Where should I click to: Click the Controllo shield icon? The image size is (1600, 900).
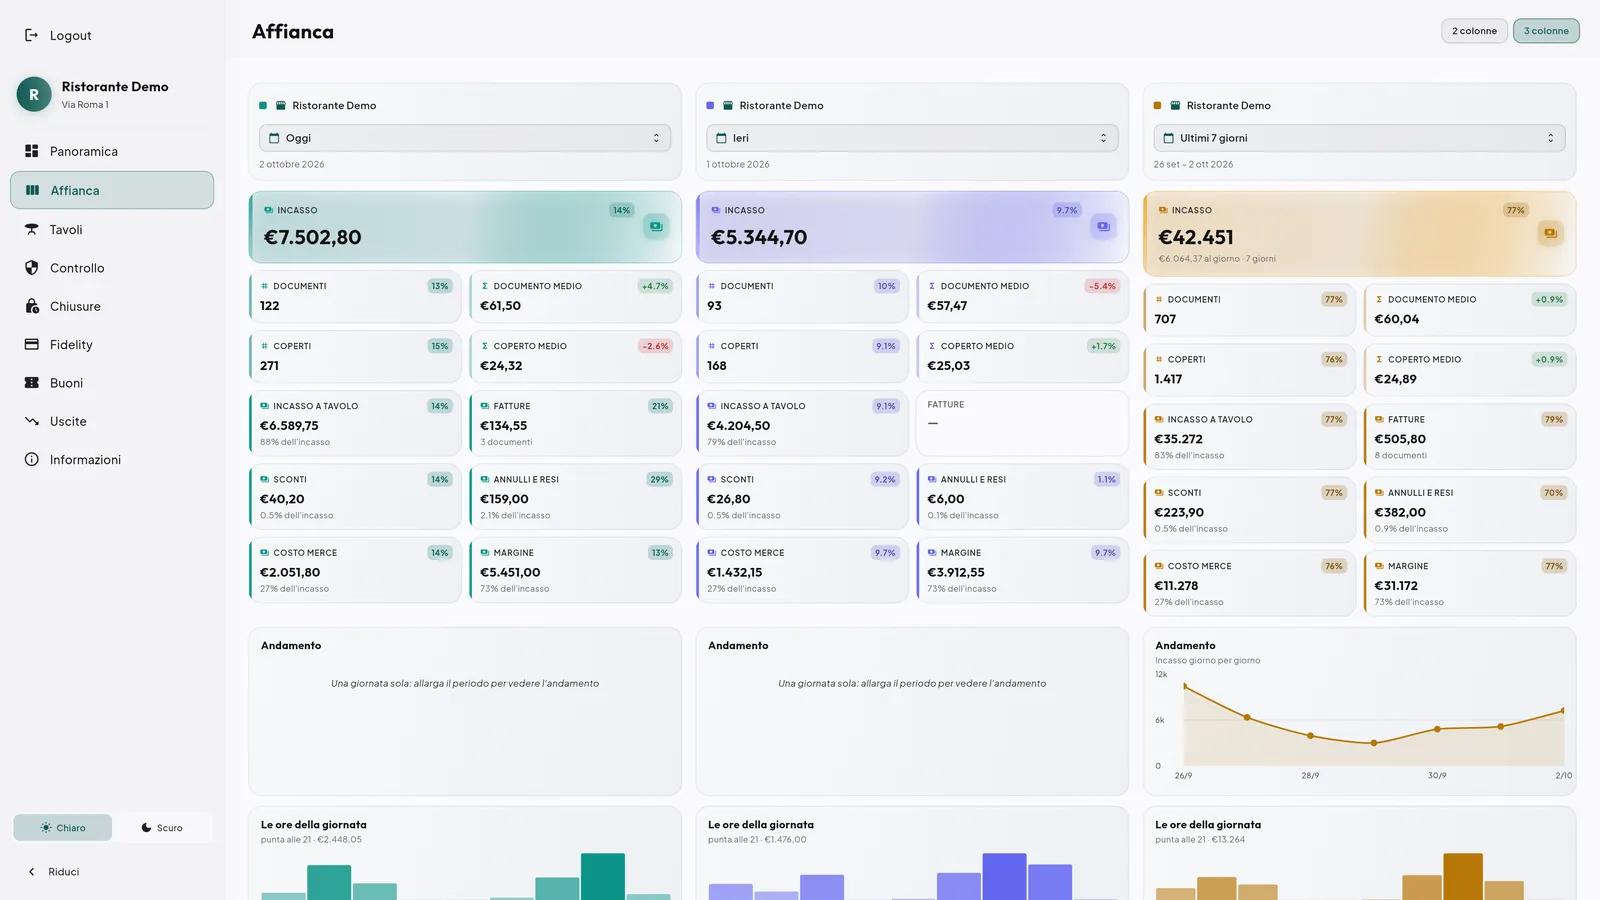pyautogui.click(x=31, y=268)
